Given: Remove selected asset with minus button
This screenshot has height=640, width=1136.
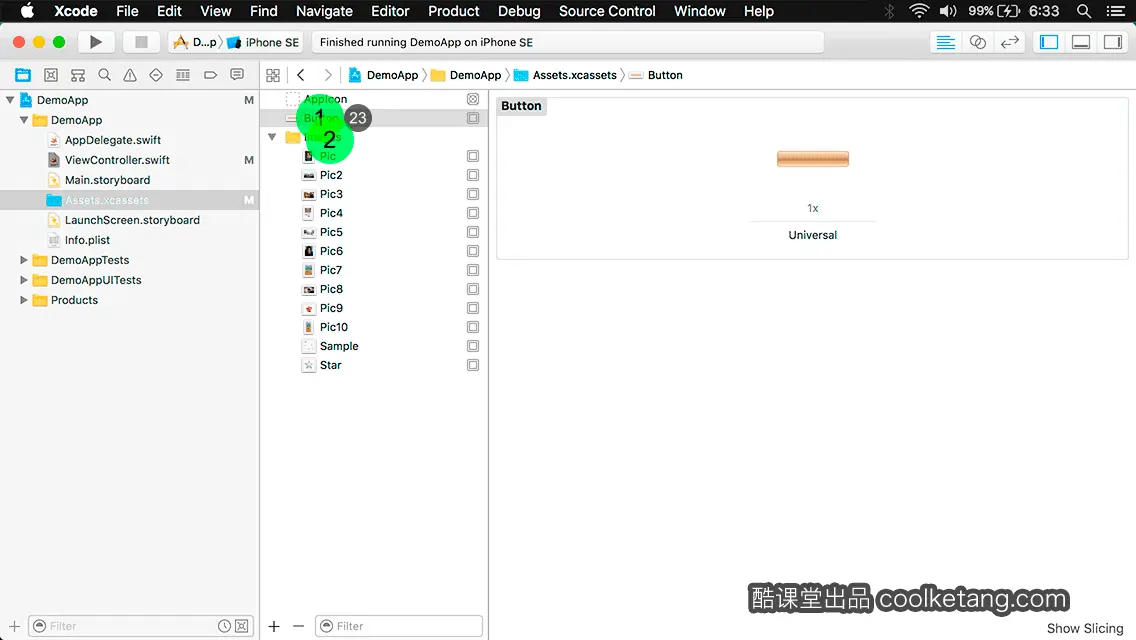Looking at the screenshot, I should tap(298, 626).
